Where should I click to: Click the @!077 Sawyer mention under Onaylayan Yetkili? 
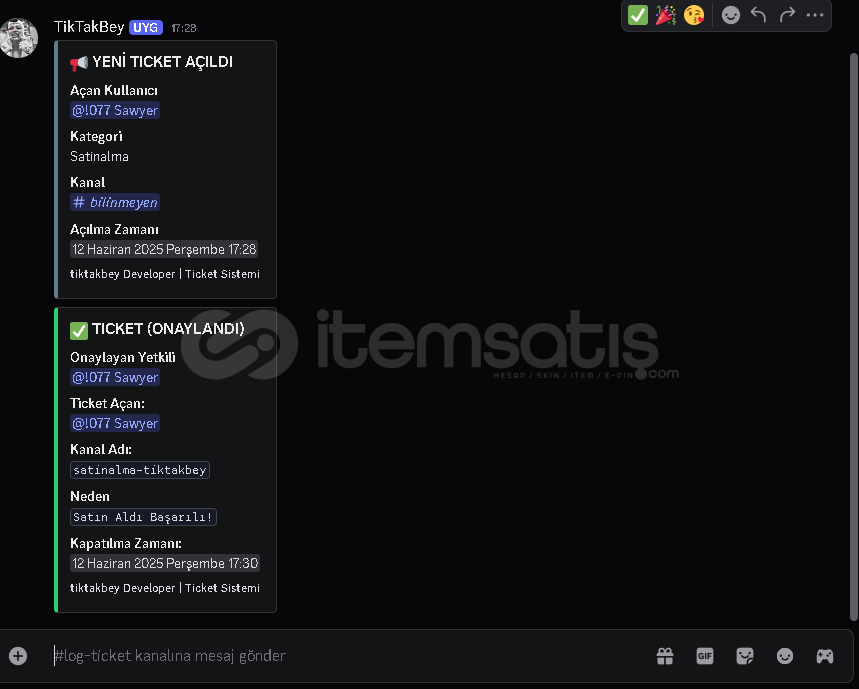(115, 377)
